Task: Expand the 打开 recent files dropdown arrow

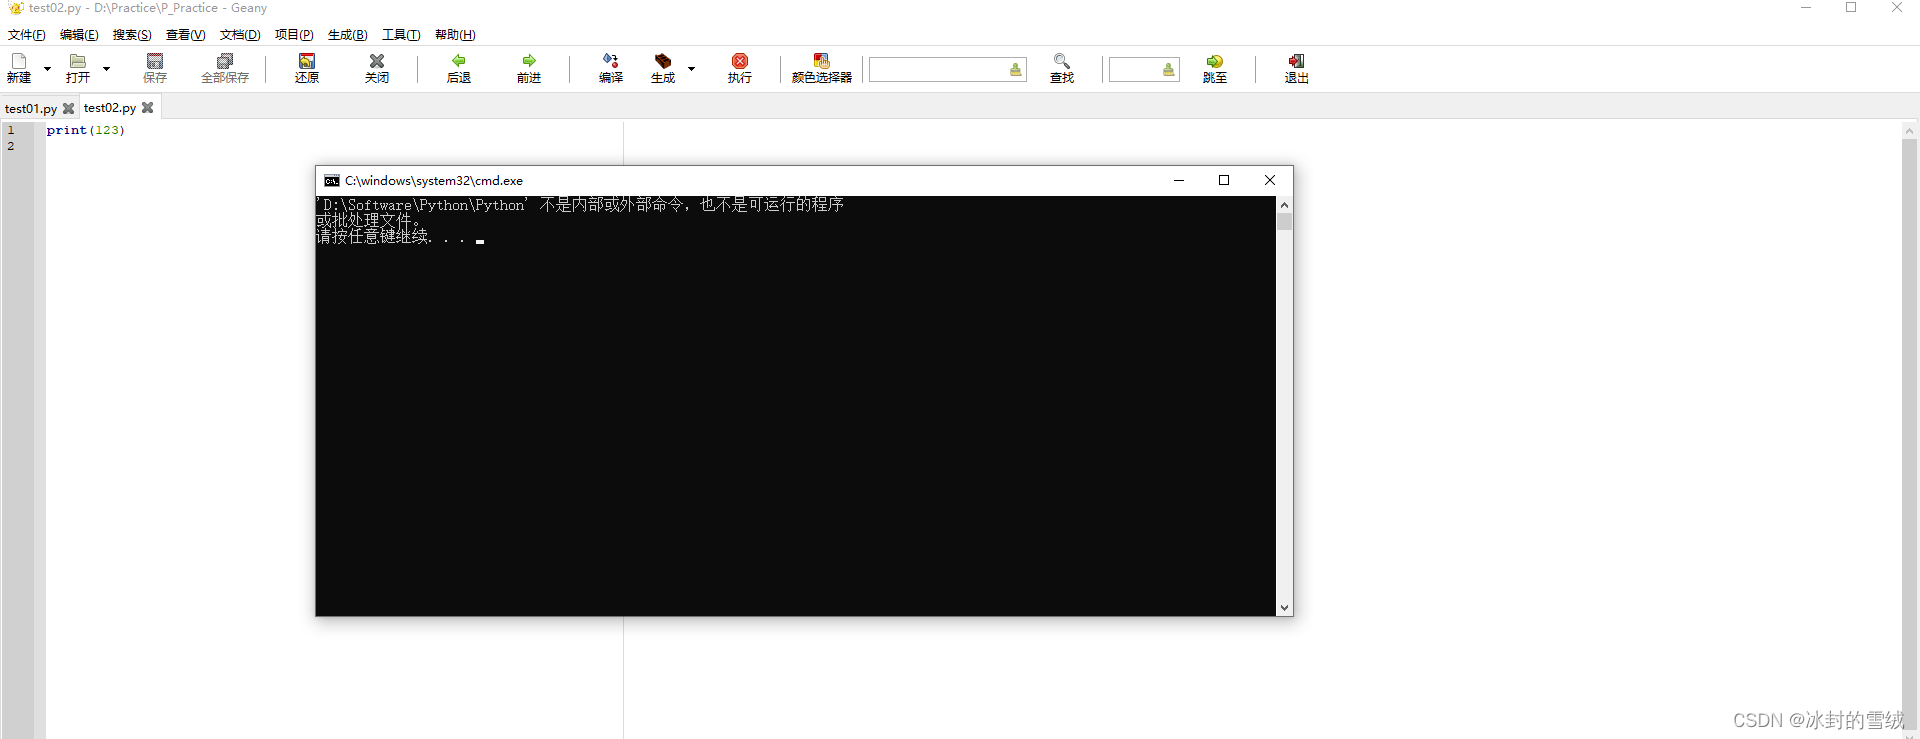Action: tap(106, 69)
